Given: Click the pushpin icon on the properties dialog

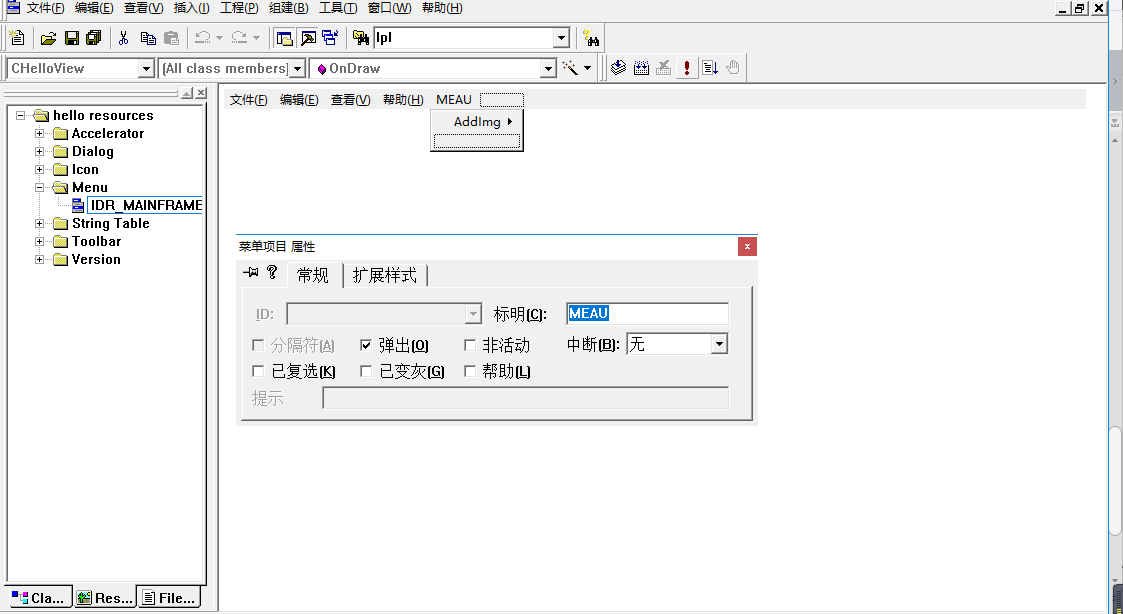Looking at the screenshot, I should click(x=253, y=272).
